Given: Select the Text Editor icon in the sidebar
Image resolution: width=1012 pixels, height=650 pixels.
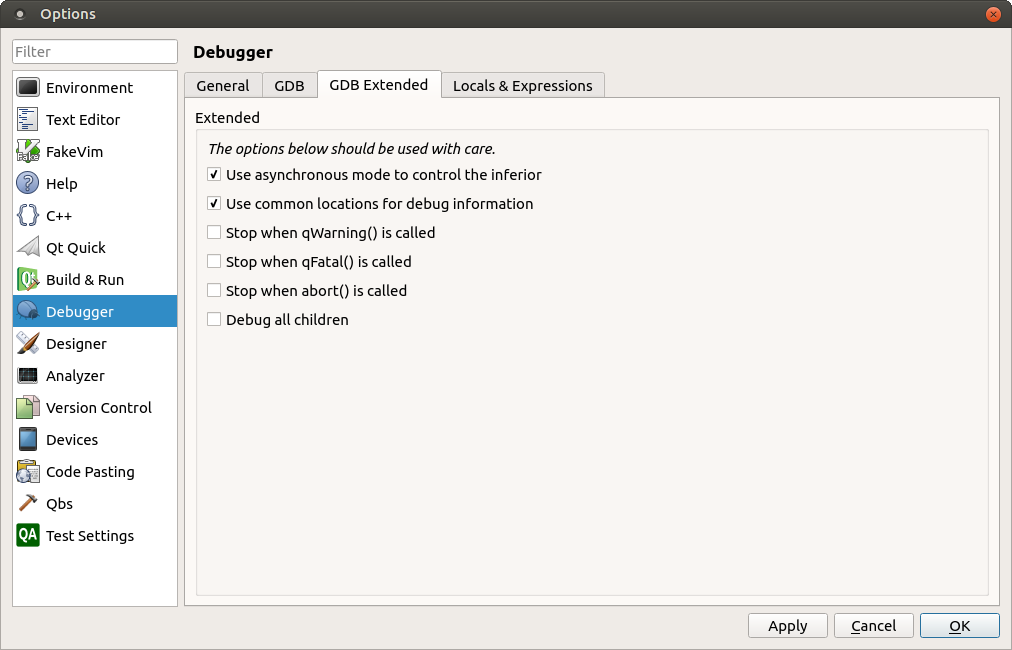Looking at the screenshot, I should 28,119.
